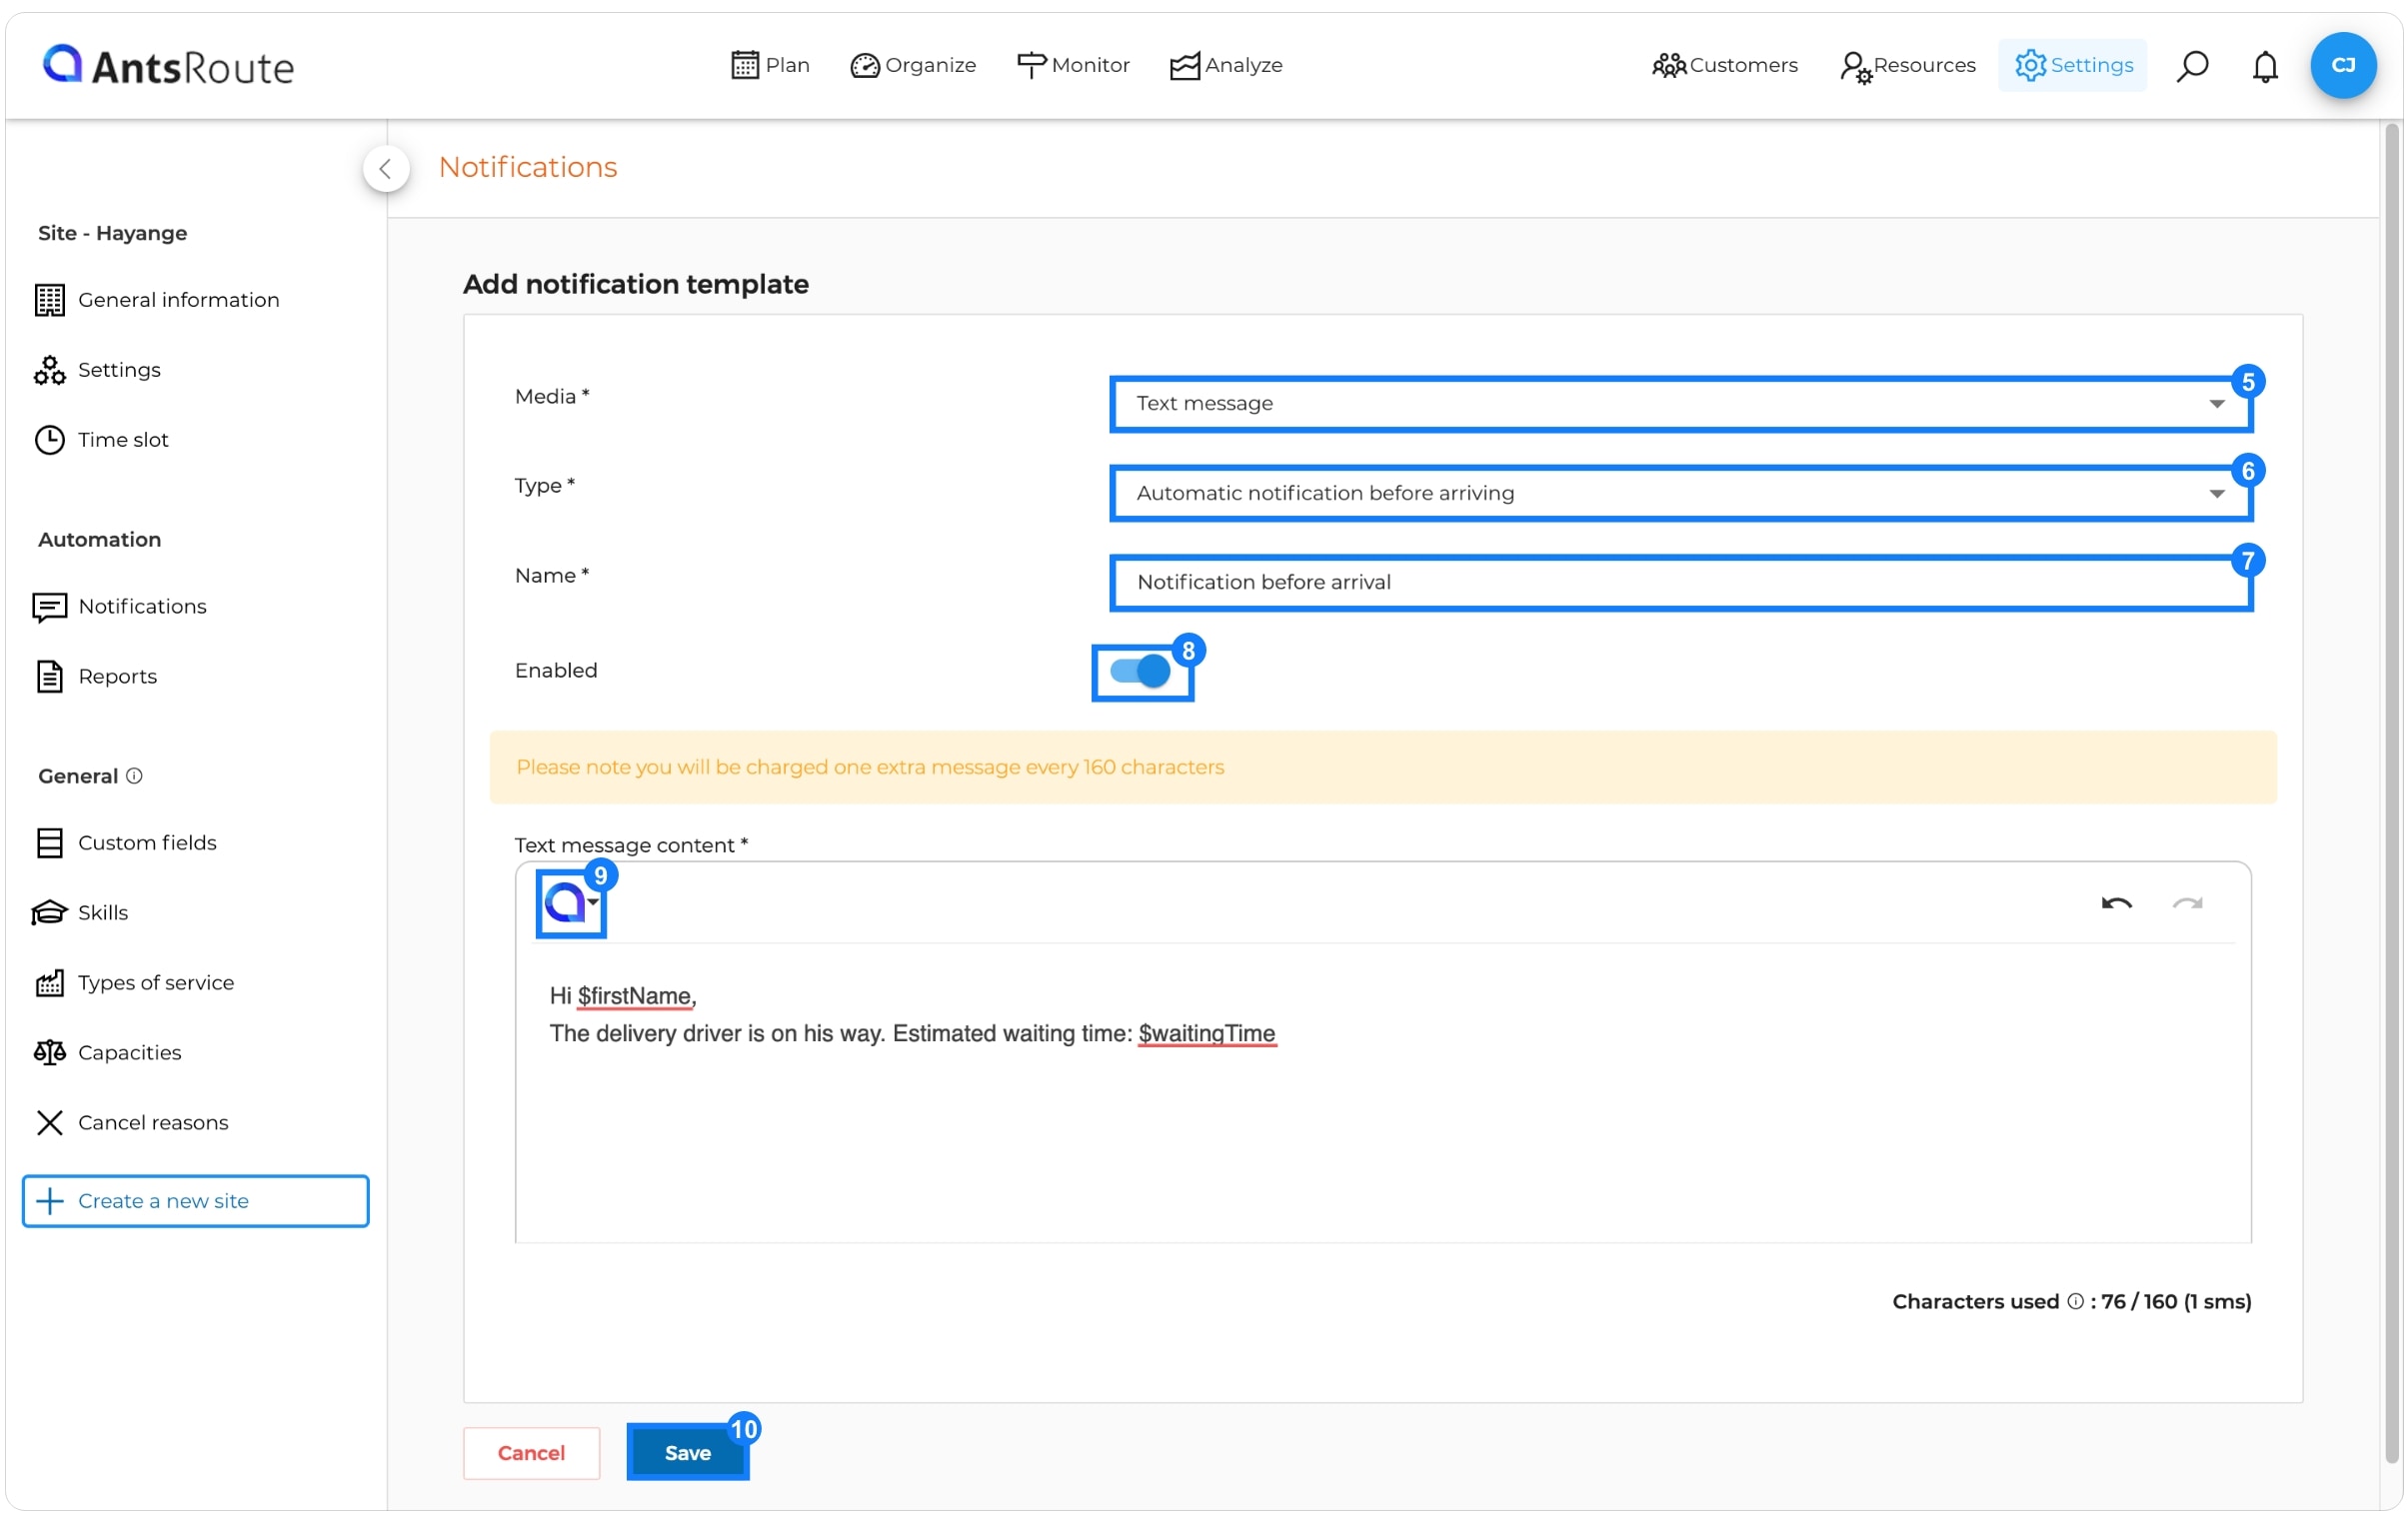Open Reports document icon
The width and height of the screenshot is (2408, 1522).
(49, 677)
